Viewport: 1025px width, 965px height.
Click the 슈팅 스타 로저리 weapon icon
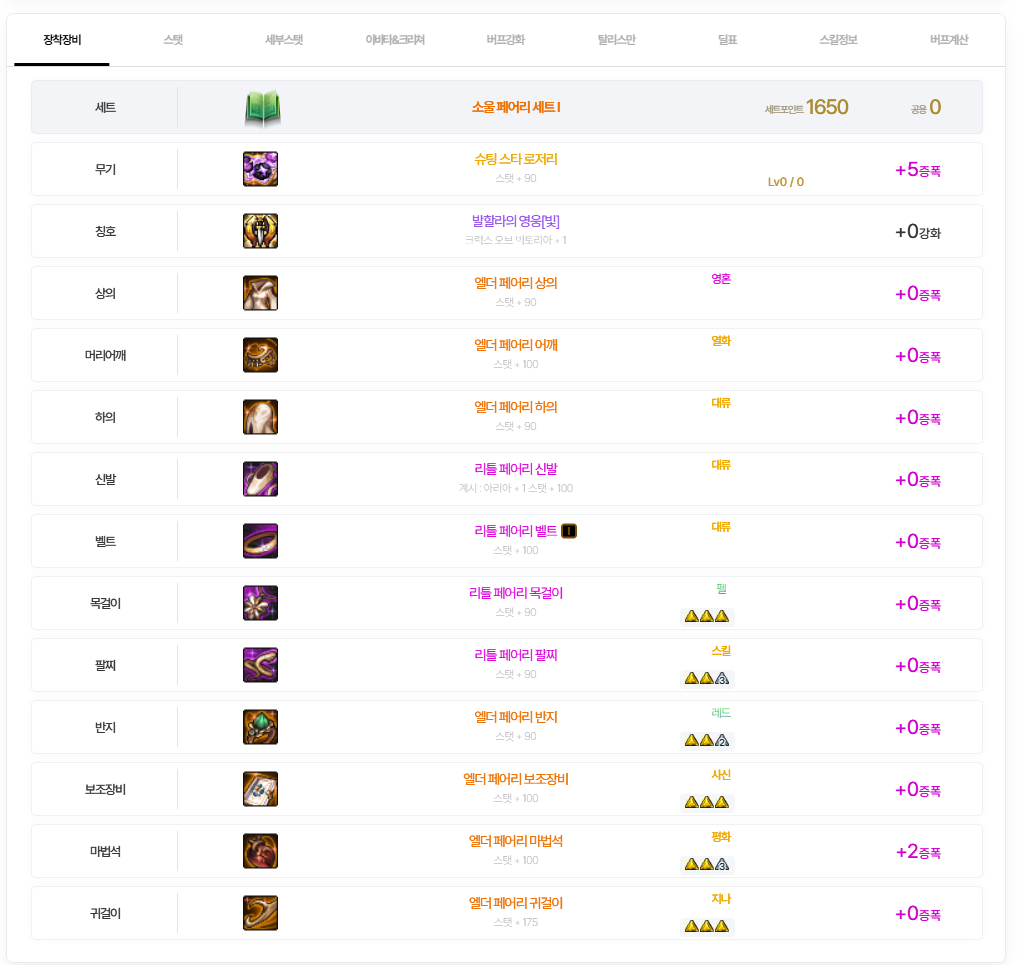[260, 169]
